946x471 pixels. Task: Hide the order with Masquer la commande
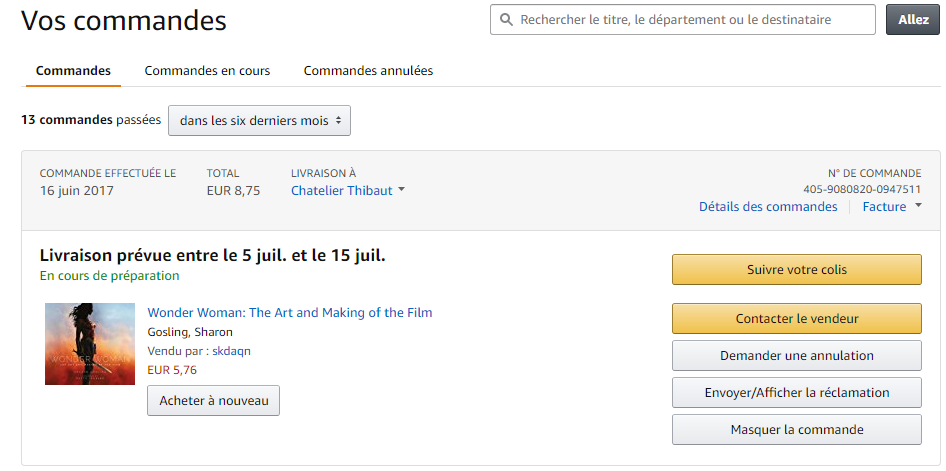click(x=796, y=430)
